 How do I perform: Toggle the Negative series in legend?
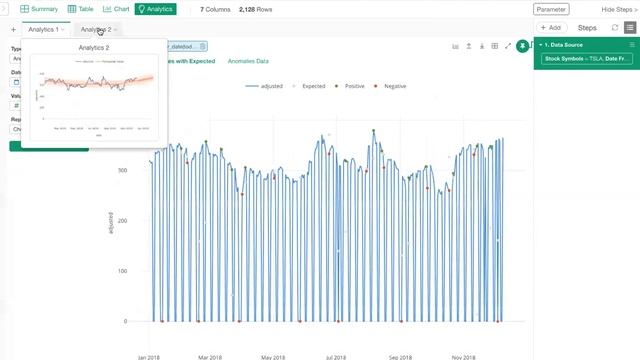coord(390,86)
